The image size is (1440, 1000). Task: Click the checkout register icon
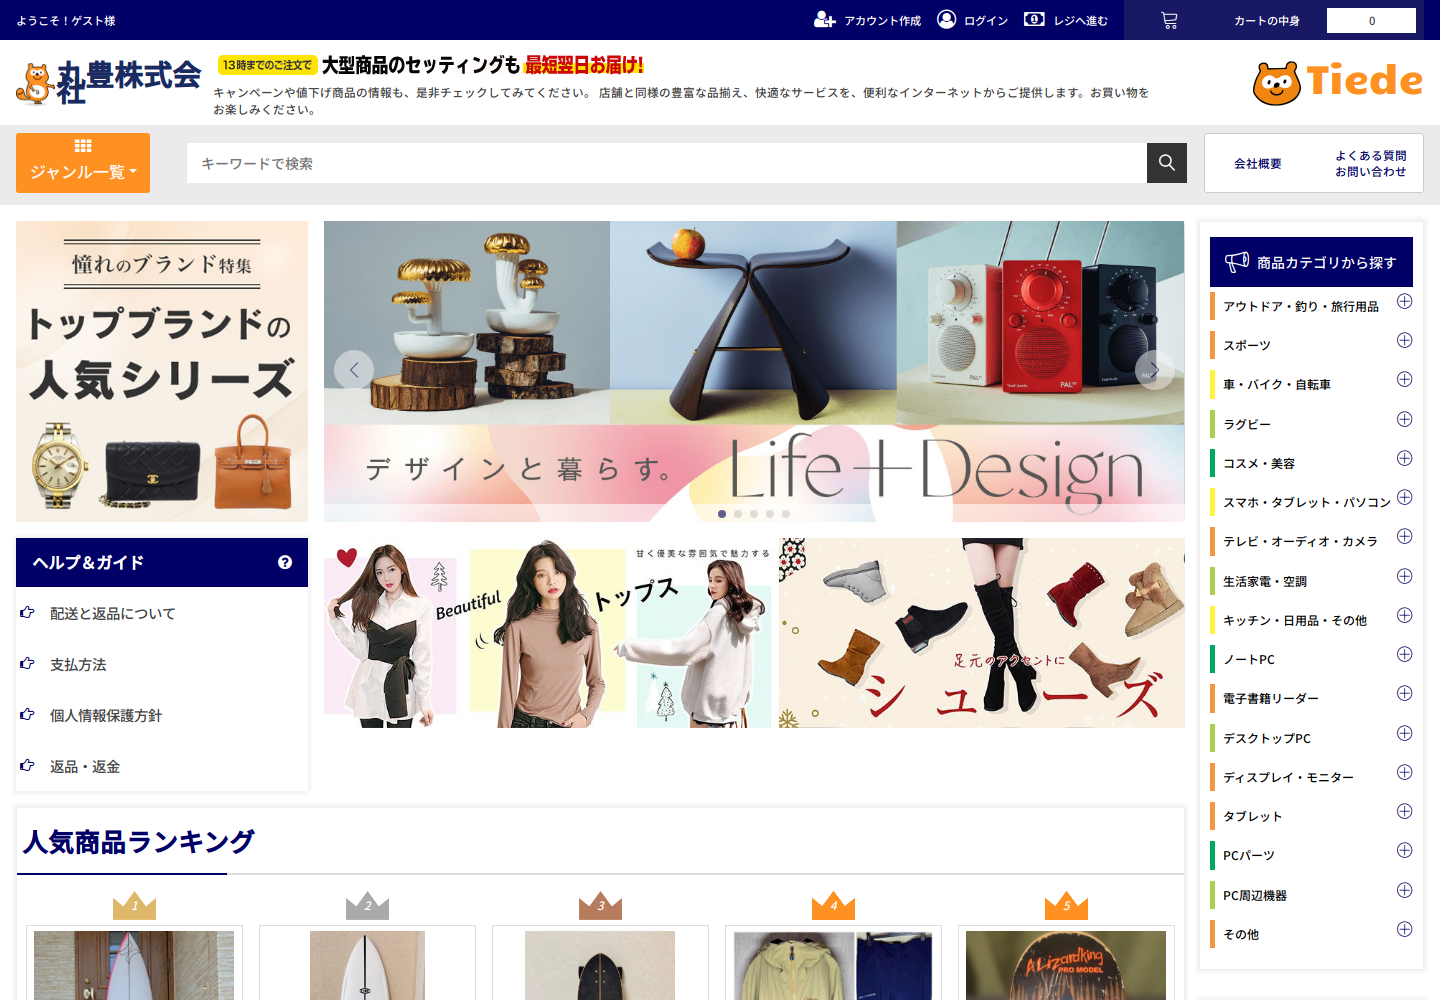1034,19
